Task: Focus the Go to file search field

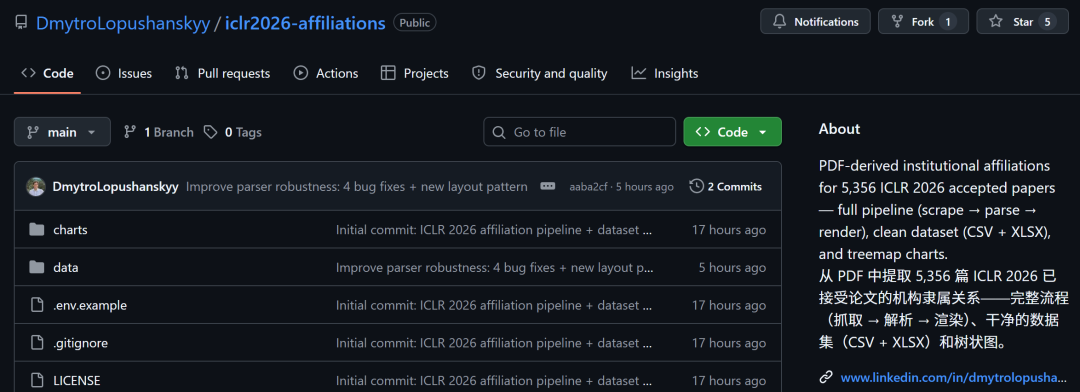Action: coord(579,132)
